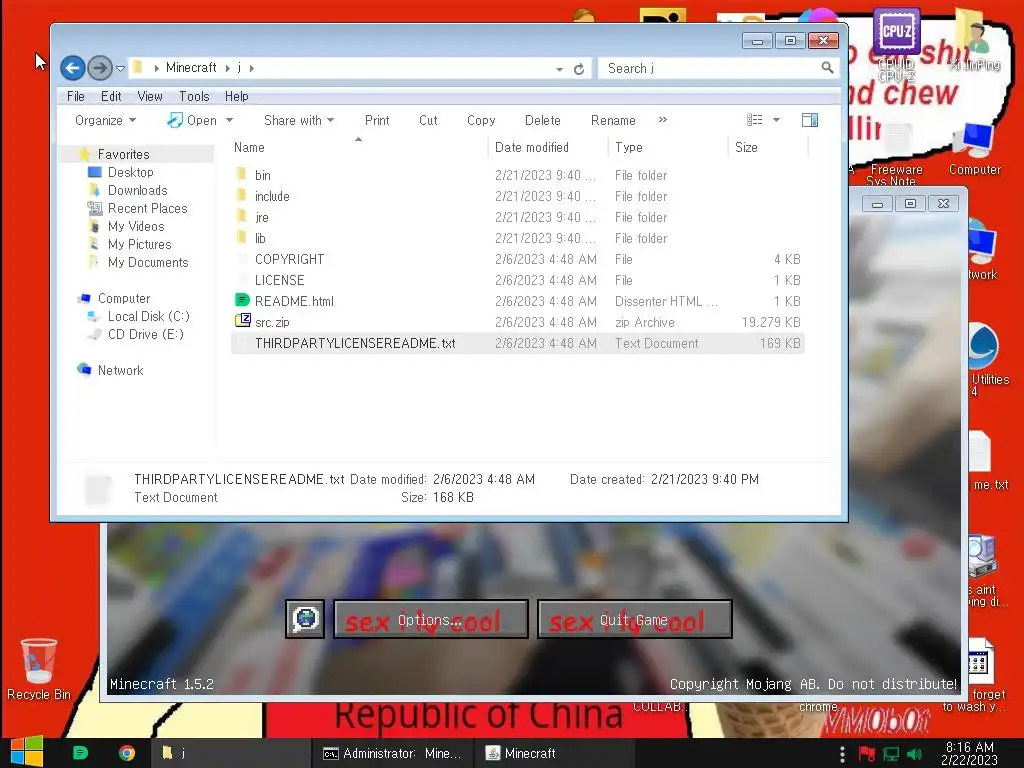Open Local Disk (C:) in navigation pane

(148, 316)
